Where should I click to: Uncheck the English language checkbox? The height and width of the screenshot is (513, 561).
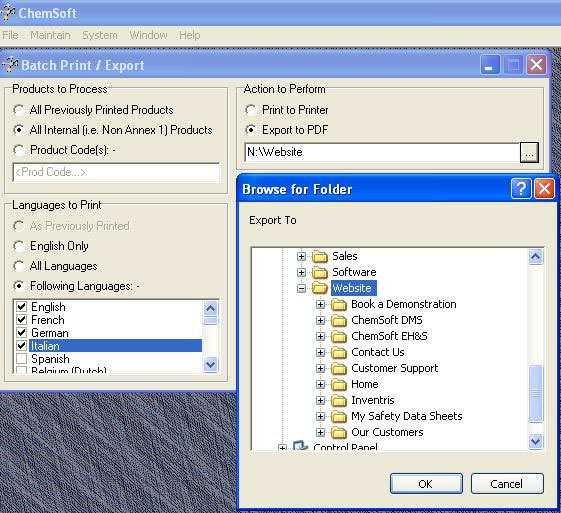pyautogui.click(x=21, y=307)
